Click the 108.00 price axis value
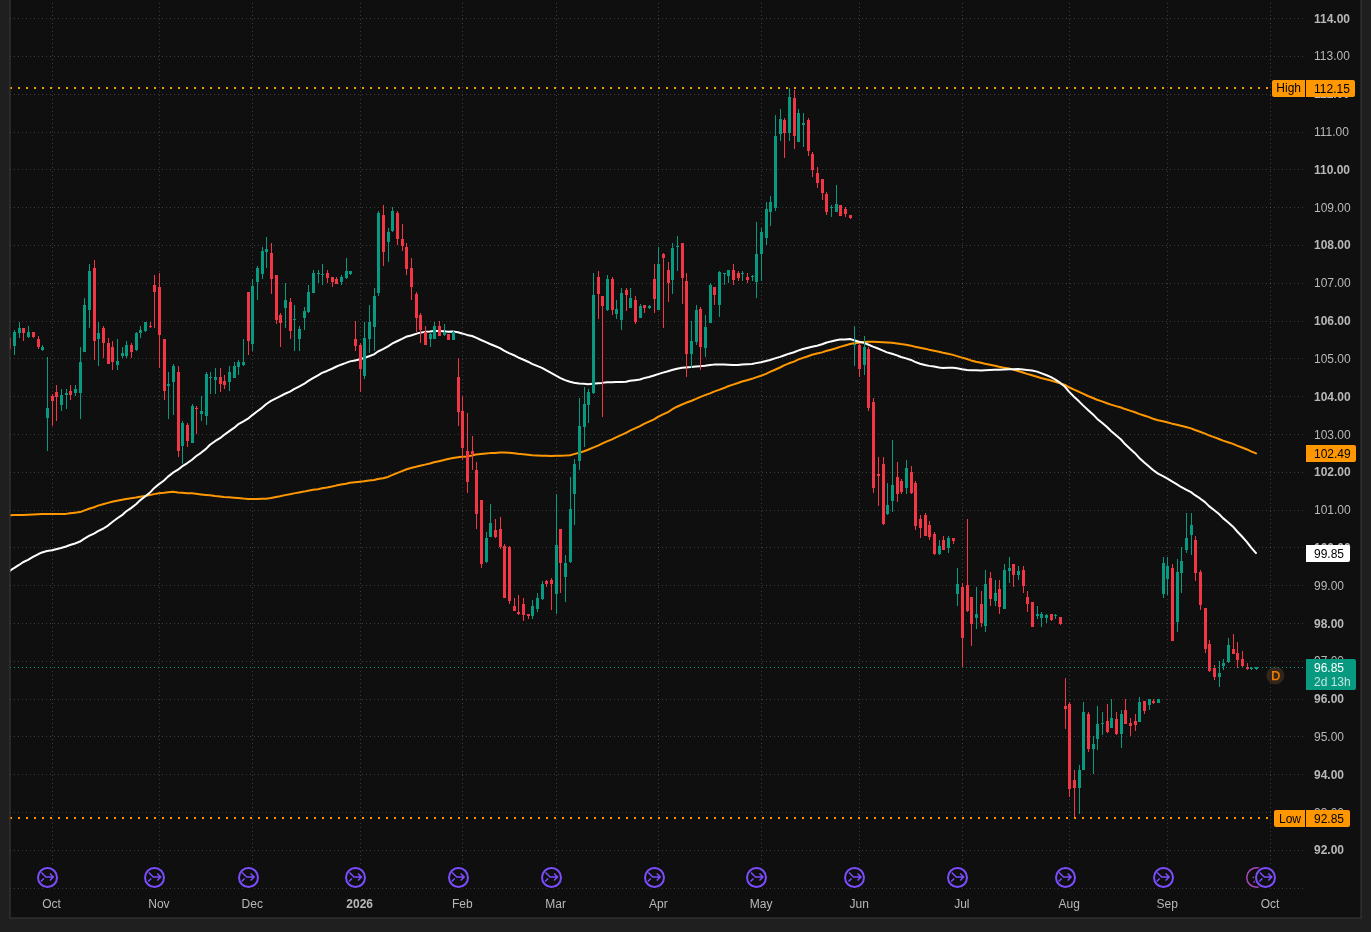 click(1331, 245)
